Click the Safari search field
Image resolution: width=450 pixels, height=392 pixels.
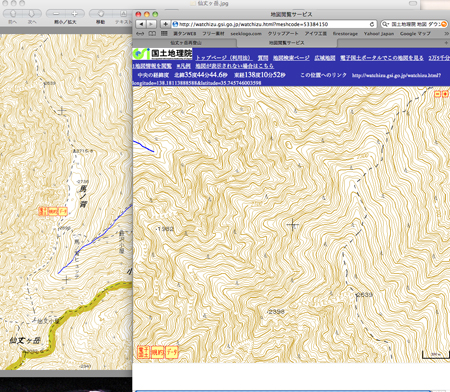[x=414, y=24]
